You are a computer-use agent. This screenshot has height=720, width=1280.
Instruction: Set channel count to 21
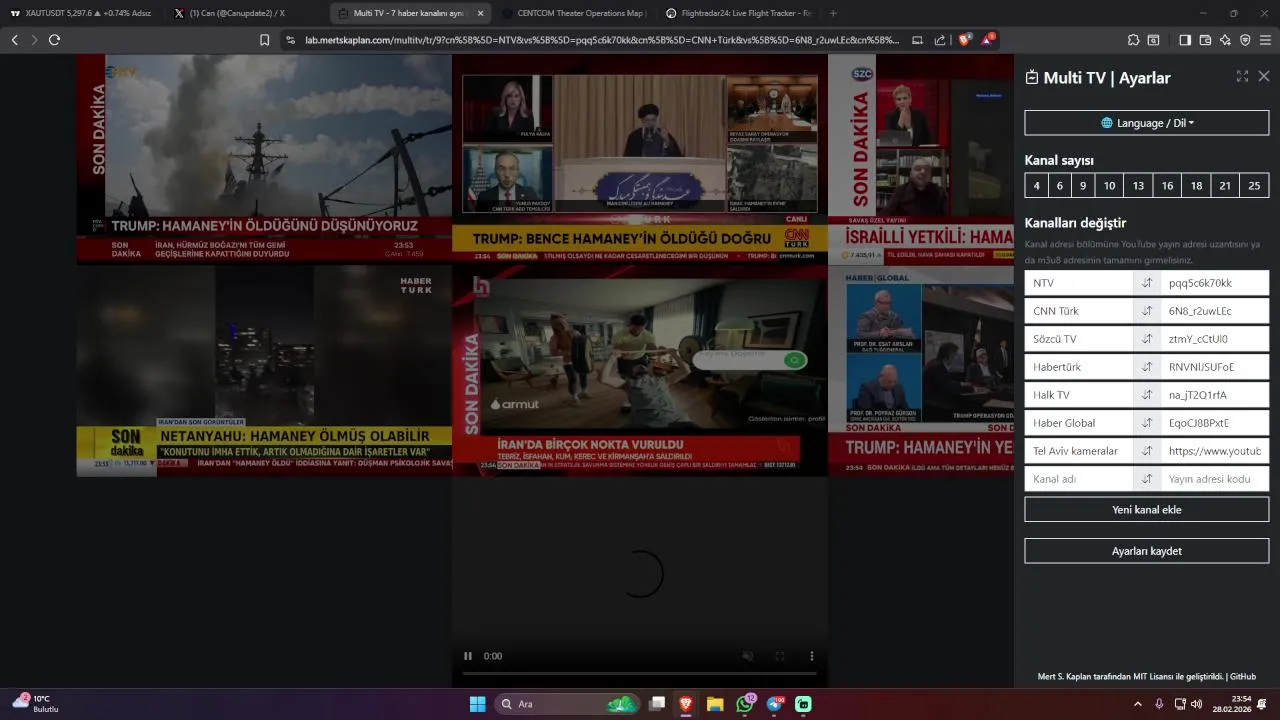tap(1225, 186)
